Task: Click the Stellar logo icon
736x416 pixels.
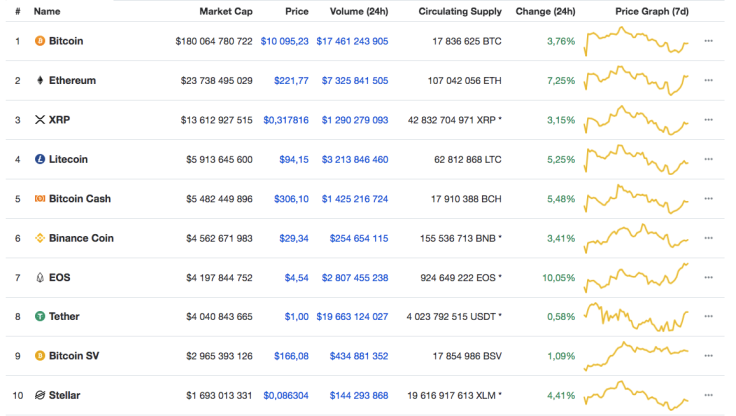Action: coord(40,395)
